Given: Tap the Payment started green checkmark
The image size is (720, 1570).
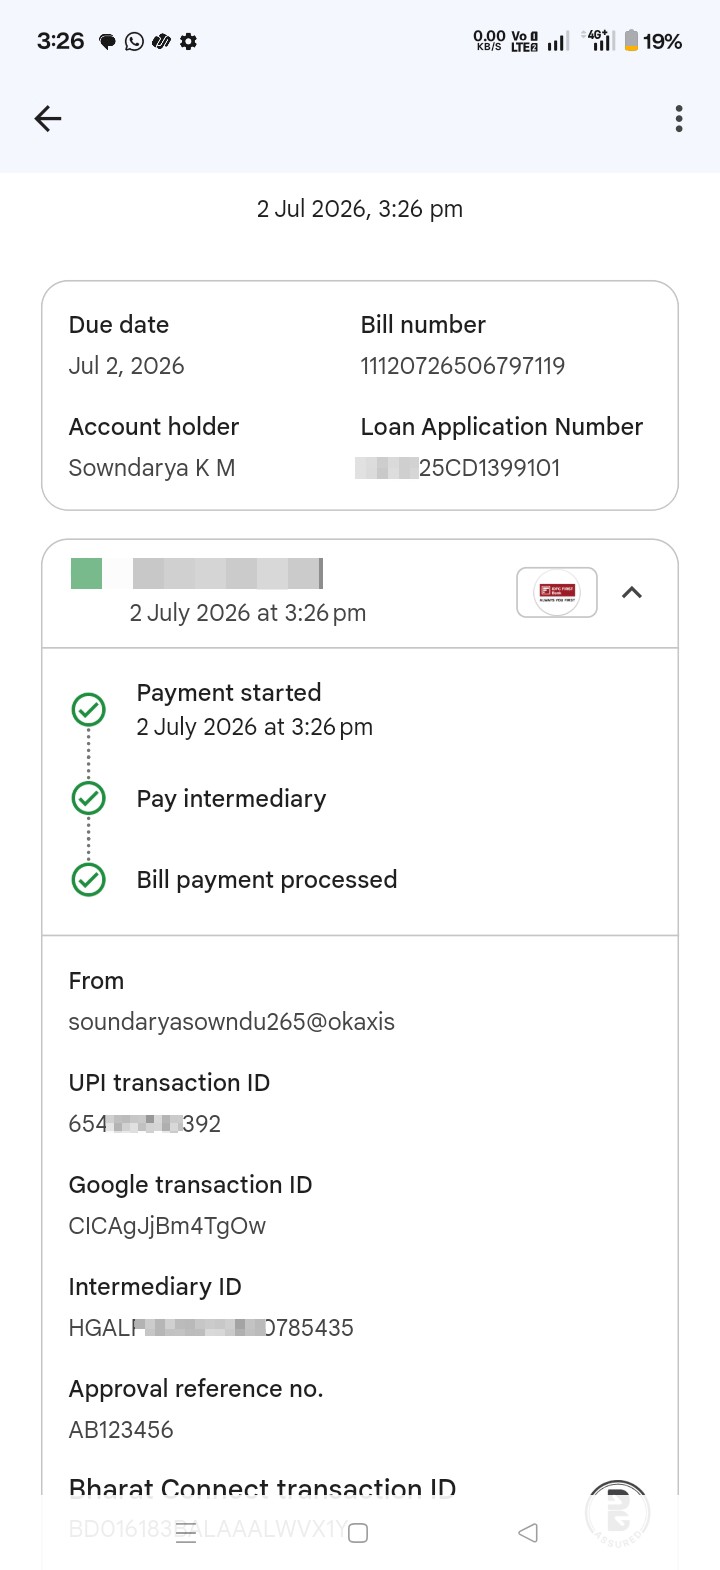Looking at the screenshot, I should pyautogui.click(x=89, y=710).
